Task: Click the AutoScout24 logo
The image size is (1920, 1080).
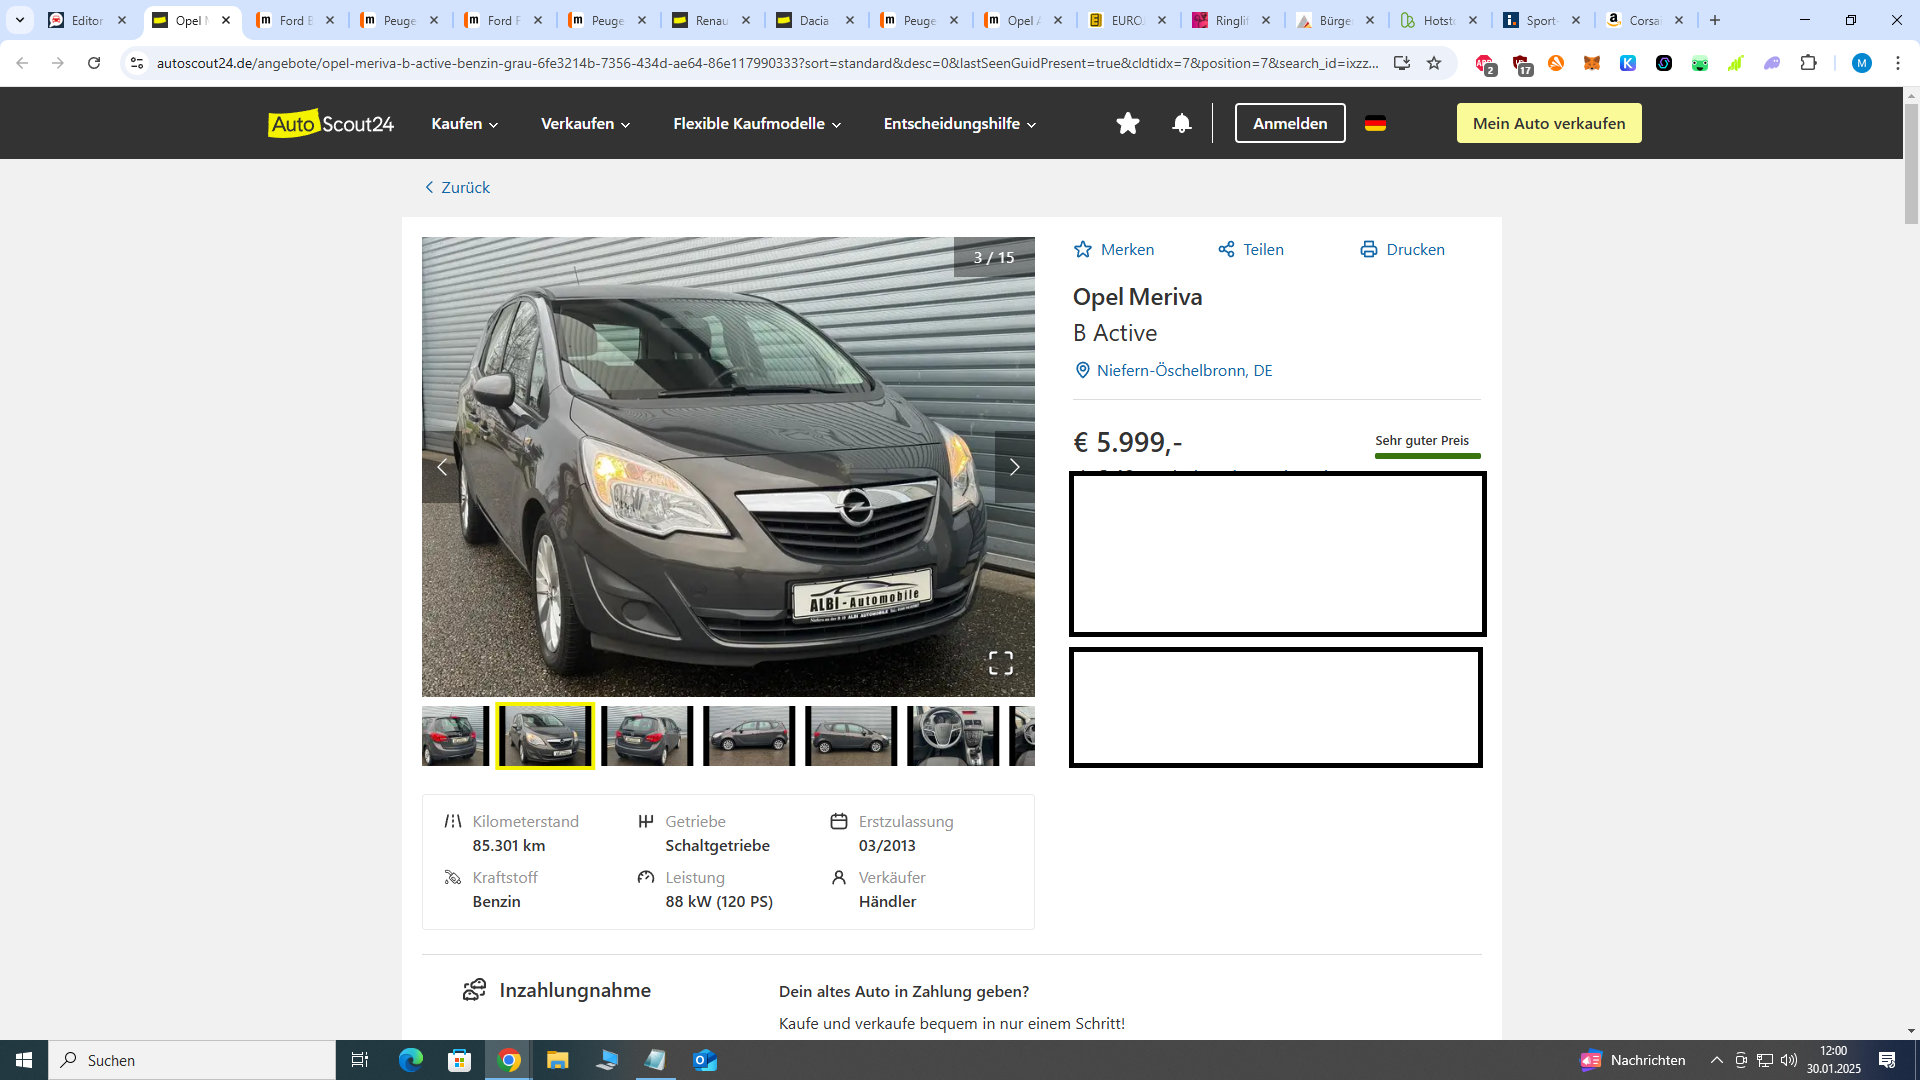Action: [331, 123]
